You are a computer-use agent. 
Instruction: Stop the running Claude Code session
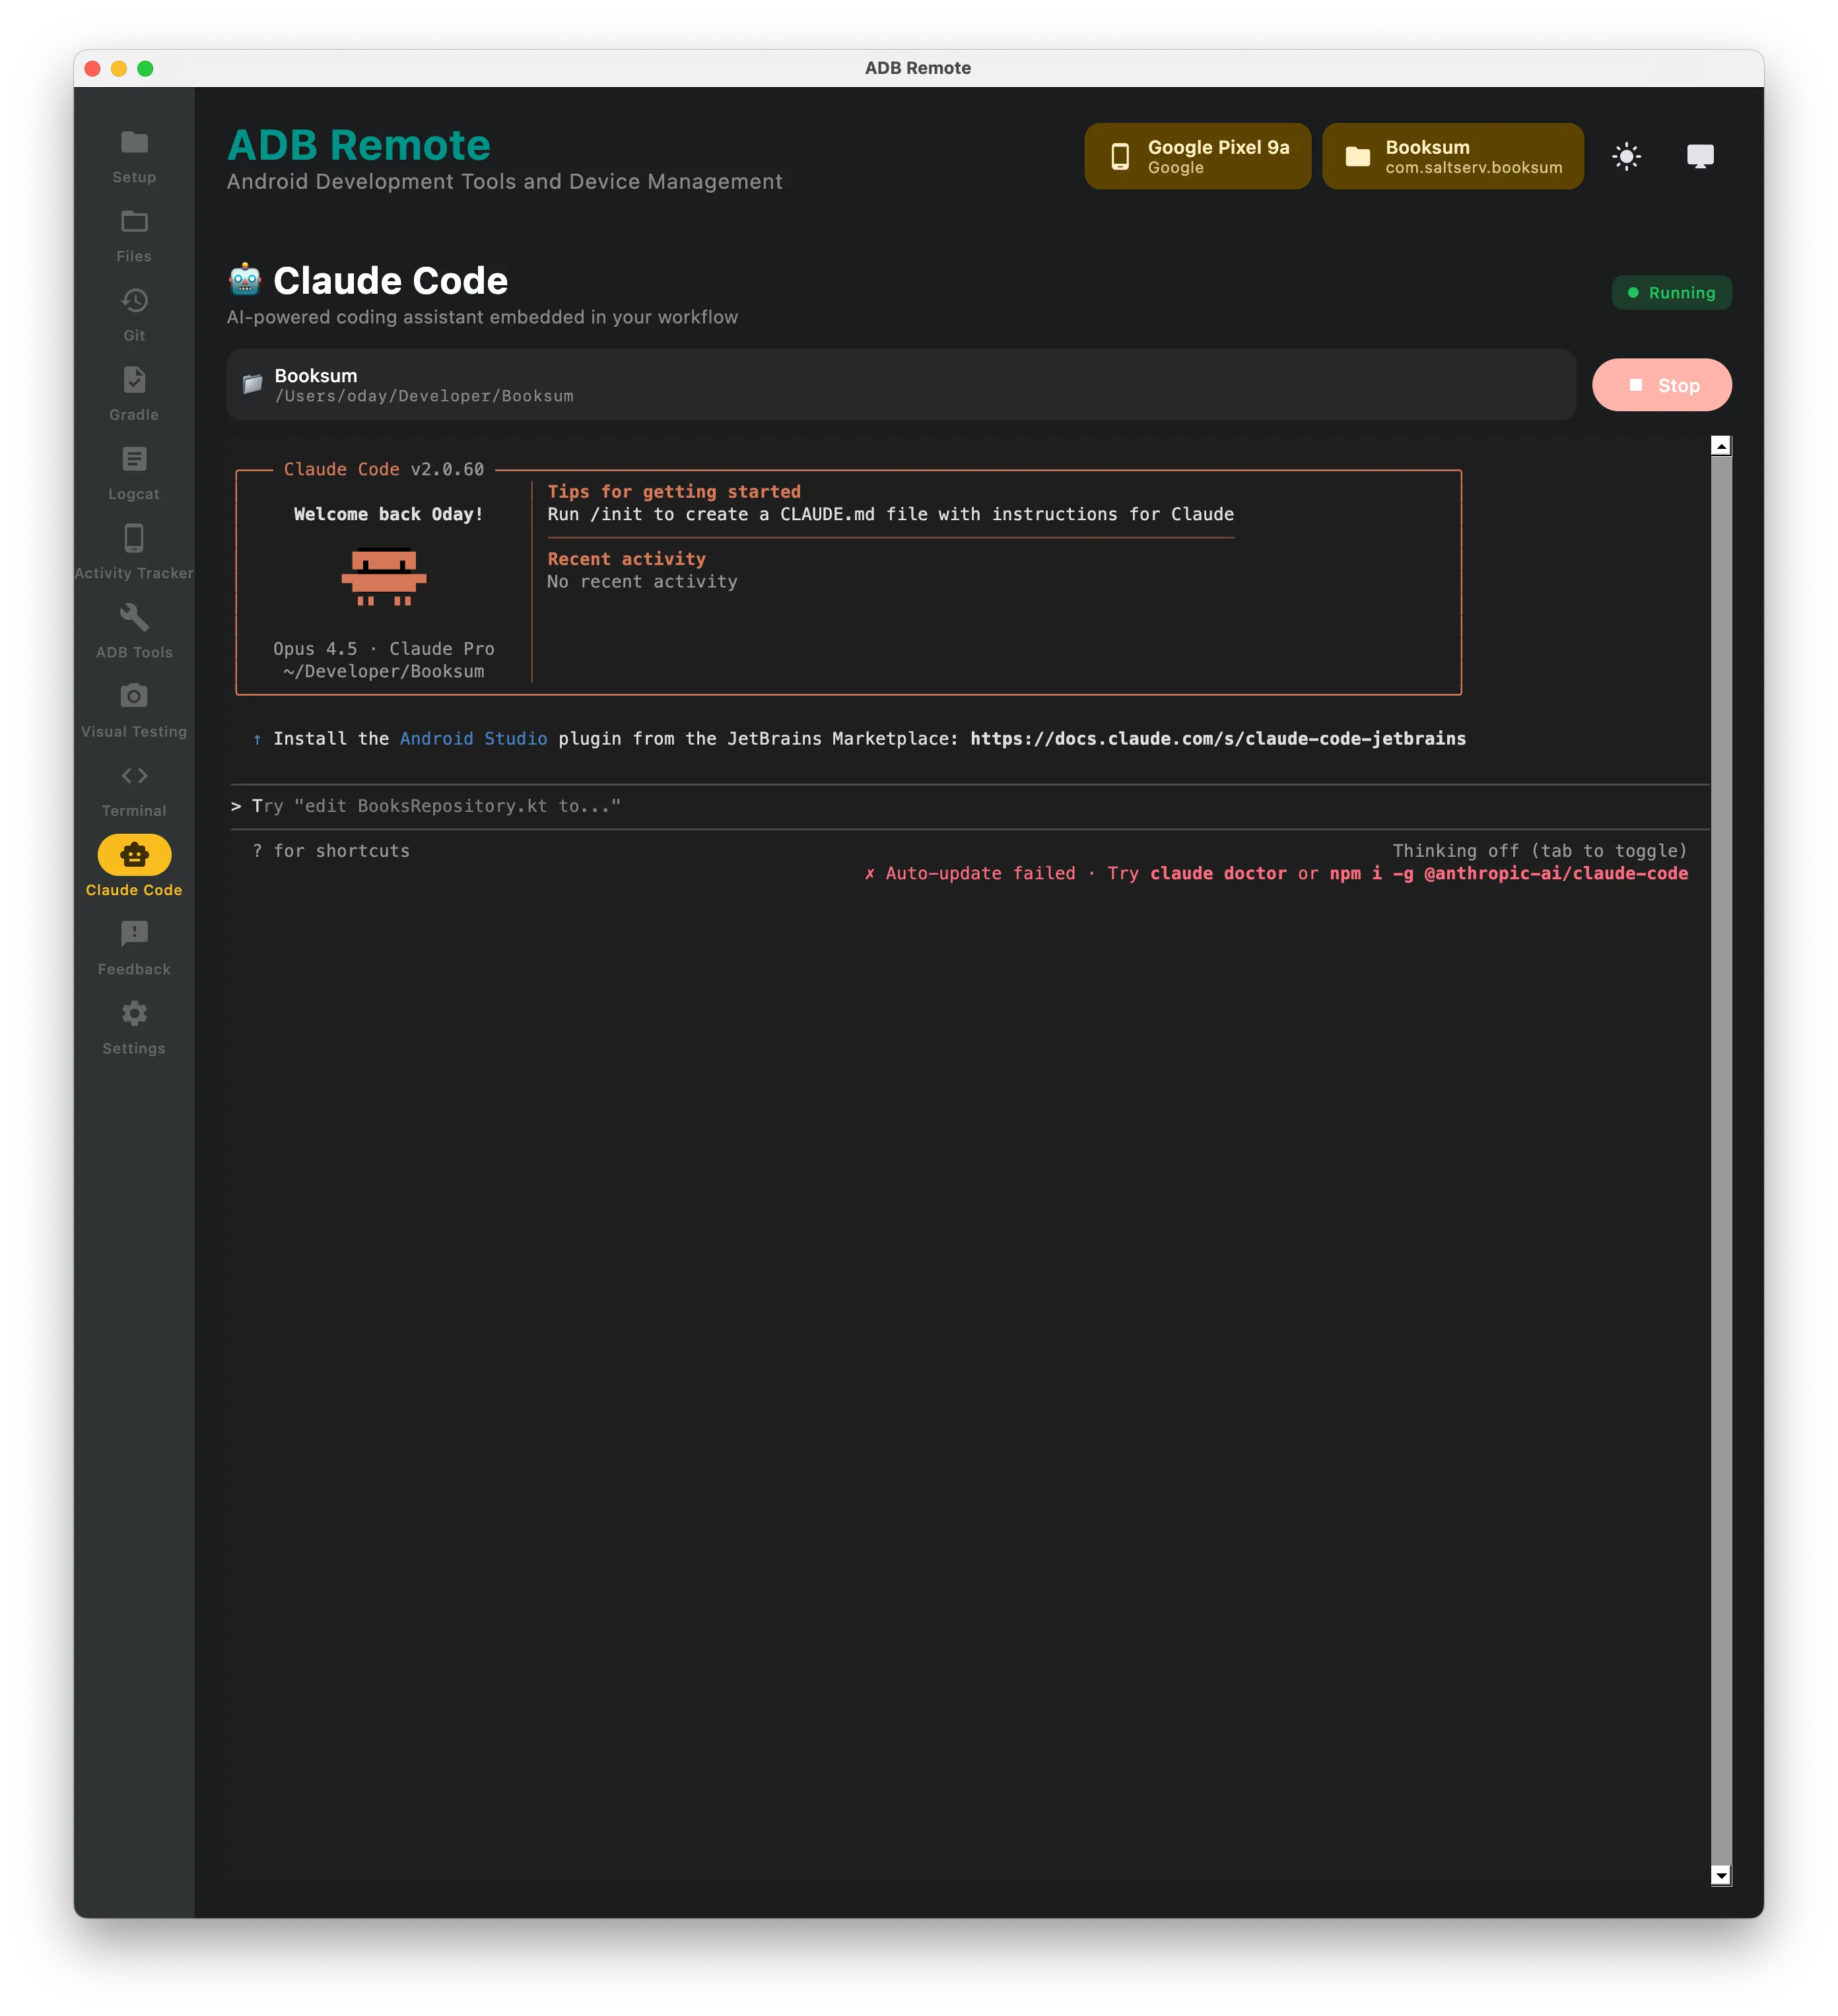(1662, 384)
